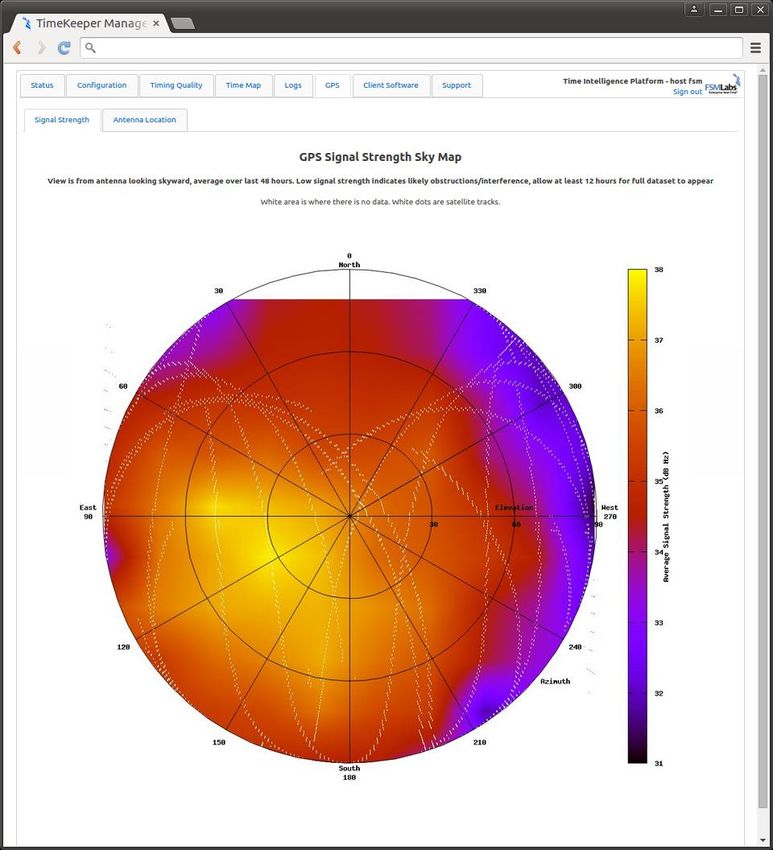This screenshot has height=850, width=773.
Task: Click the '240' azimuth label on sky map
Action: [575, 647]
